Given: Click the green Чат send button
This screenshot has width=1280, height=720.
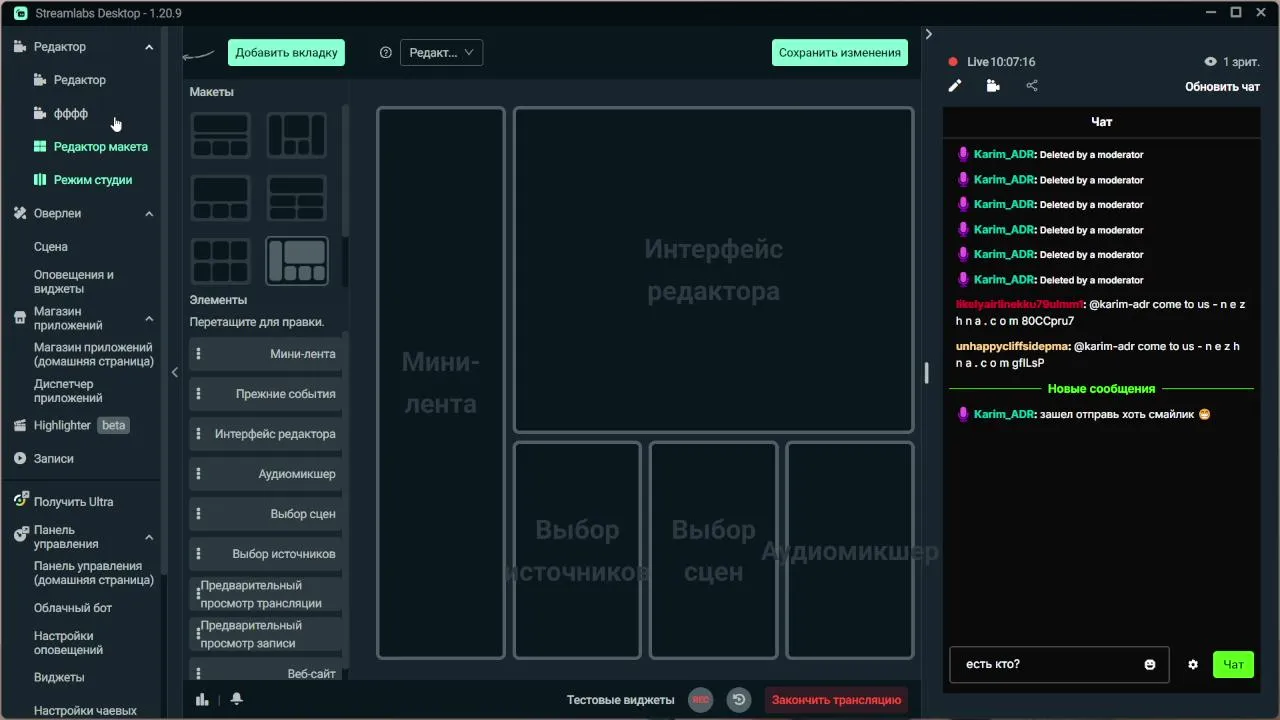Looking at the screenshot, I should point(1233,665).
